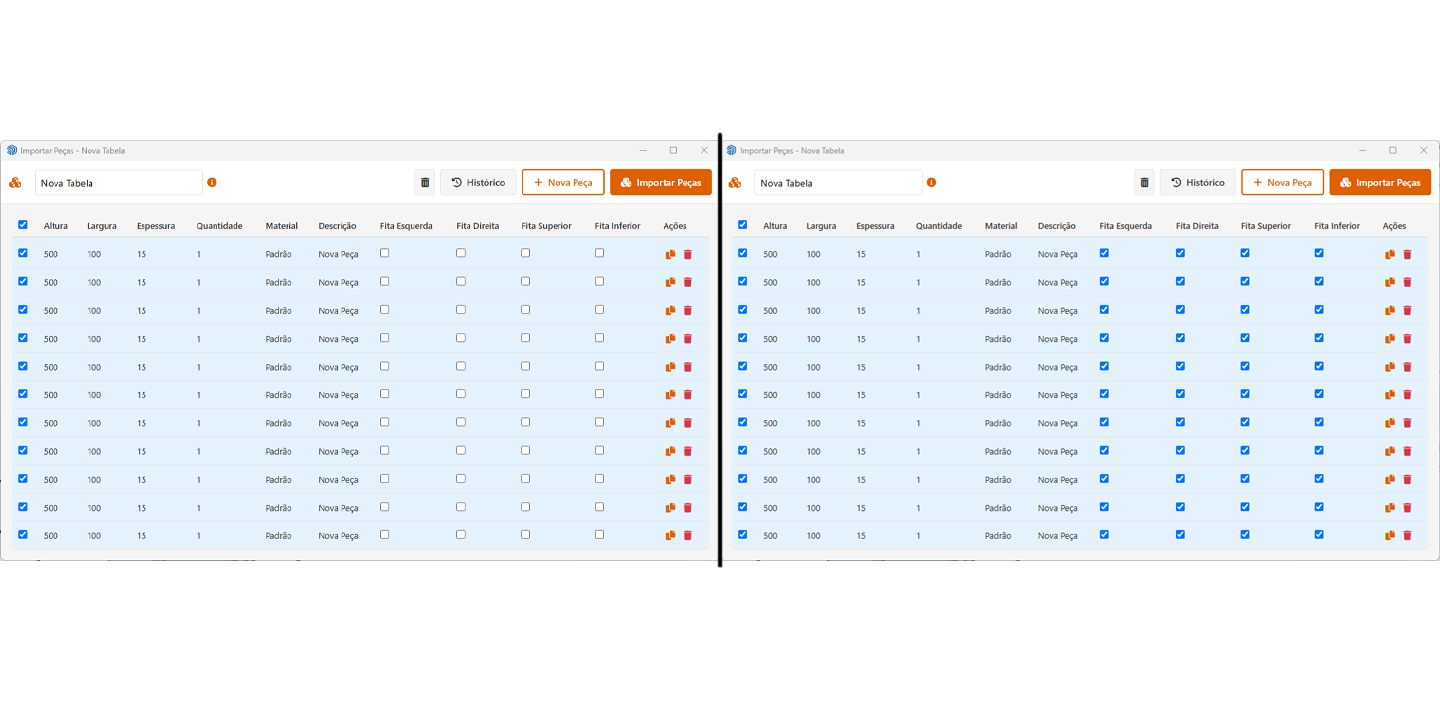
Task: Click the Material column header in right window
Action: (1000, 226)
